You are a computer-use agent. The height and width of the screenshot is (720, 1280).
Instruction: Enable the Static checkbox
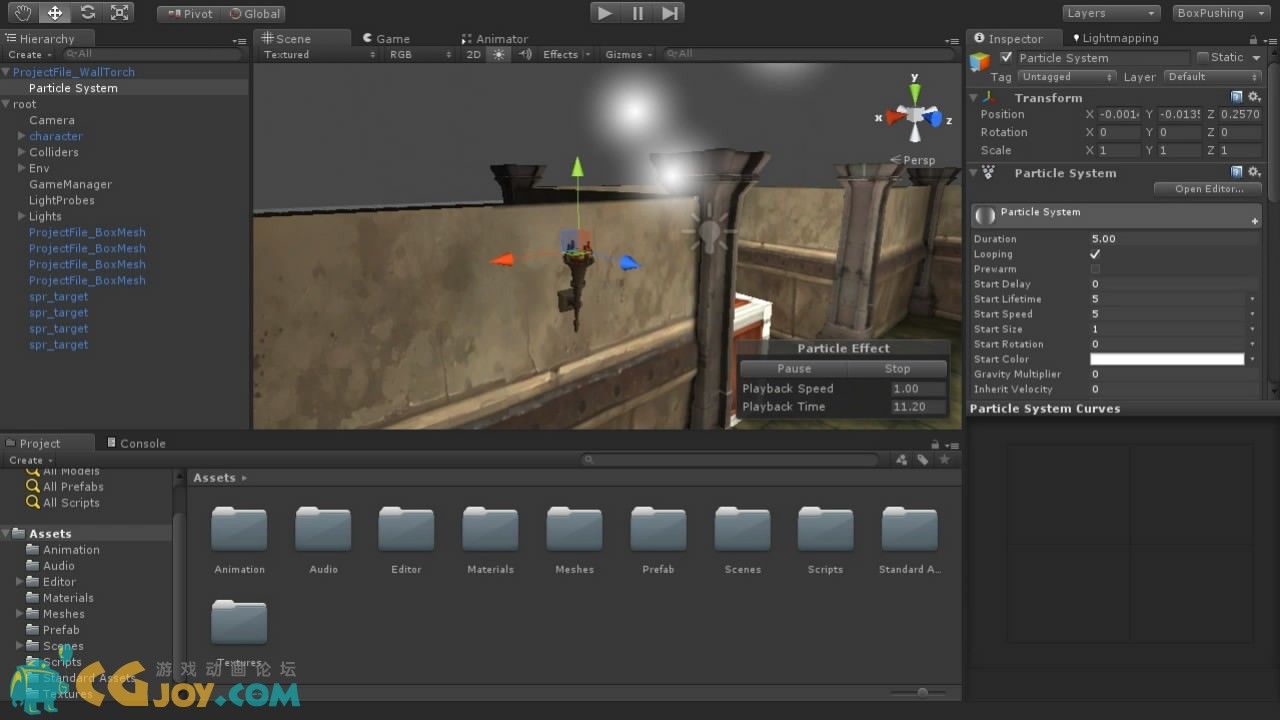point(1202,58)
